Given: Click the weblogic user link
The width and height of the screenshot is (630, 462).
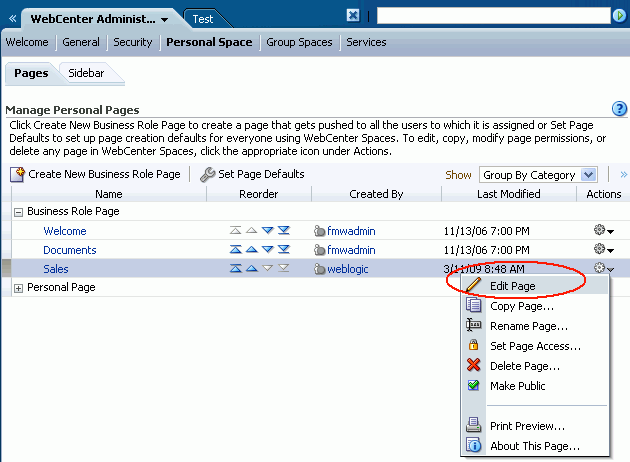Looking at the screenshot, I should coord(348,269).
